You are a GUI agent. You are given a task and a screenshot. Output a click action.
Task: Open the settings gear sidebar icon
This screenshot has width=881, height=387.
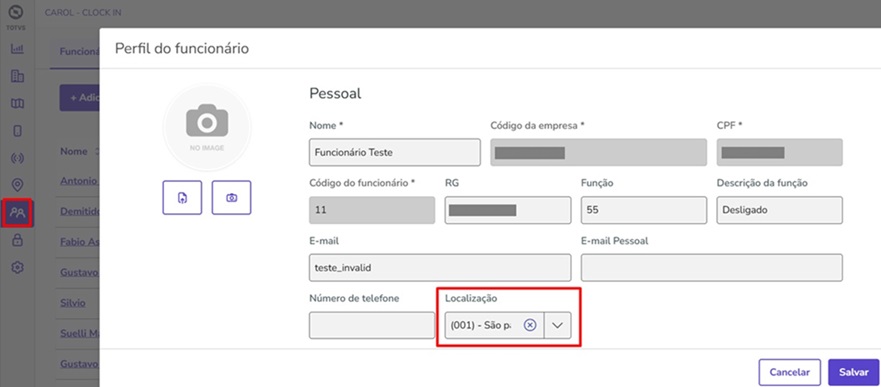pyautogui.click(x=17, y=267)
